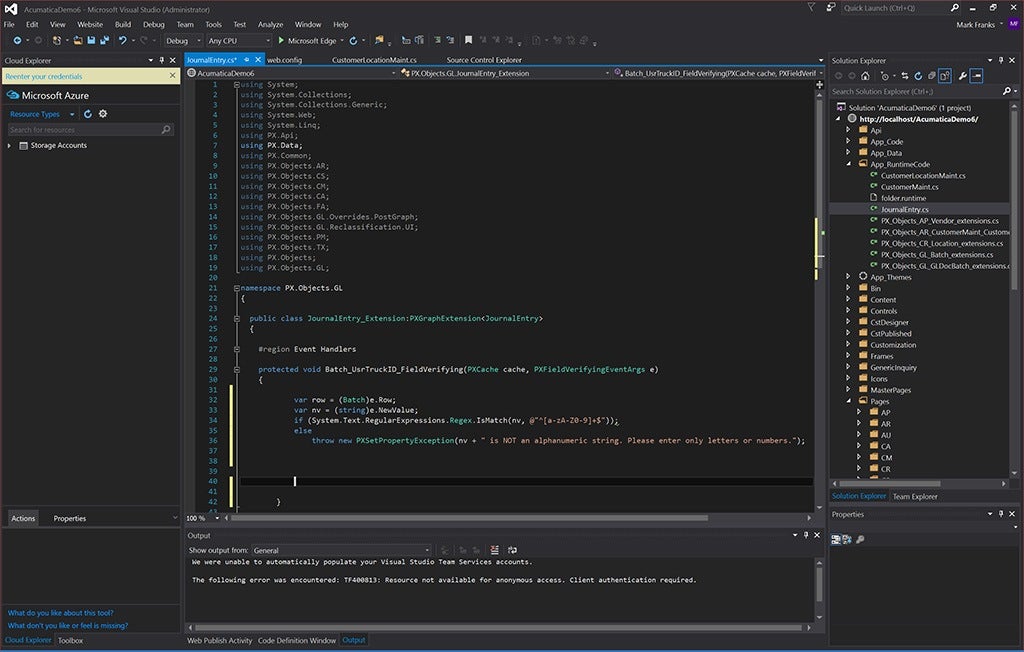1024x652 pixels.
Task: Click the Clear All icon in Output panel
Action: point(494,550)
